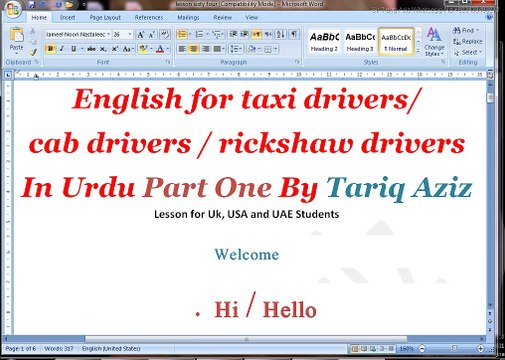Open the Office button menu

[13, 8]
